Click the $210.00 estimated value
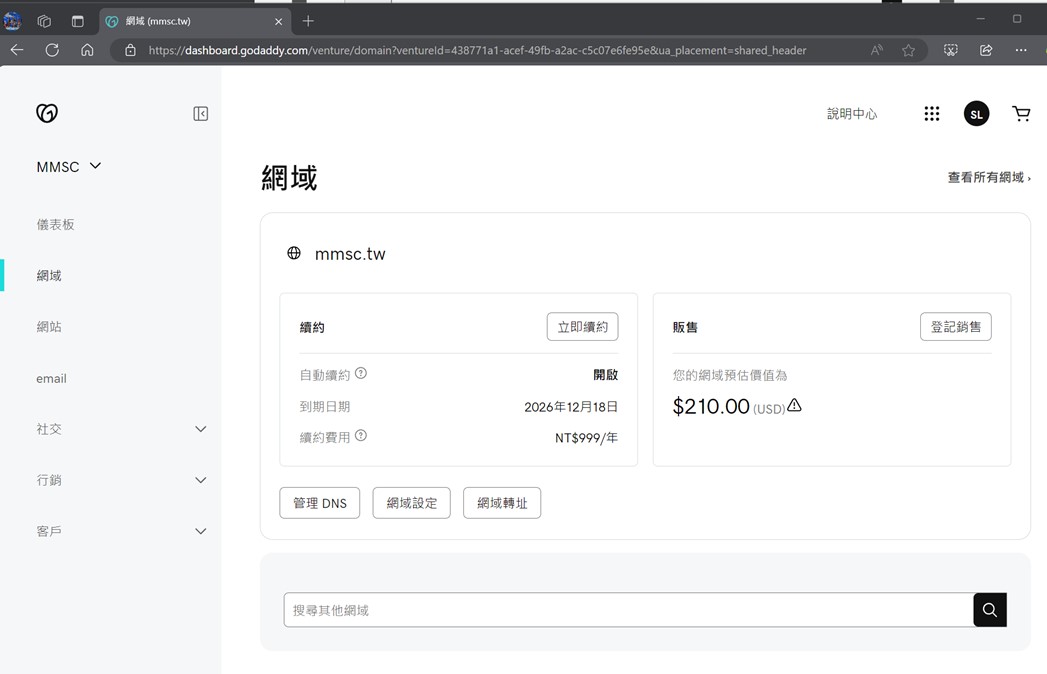 [x=711, y=406]
